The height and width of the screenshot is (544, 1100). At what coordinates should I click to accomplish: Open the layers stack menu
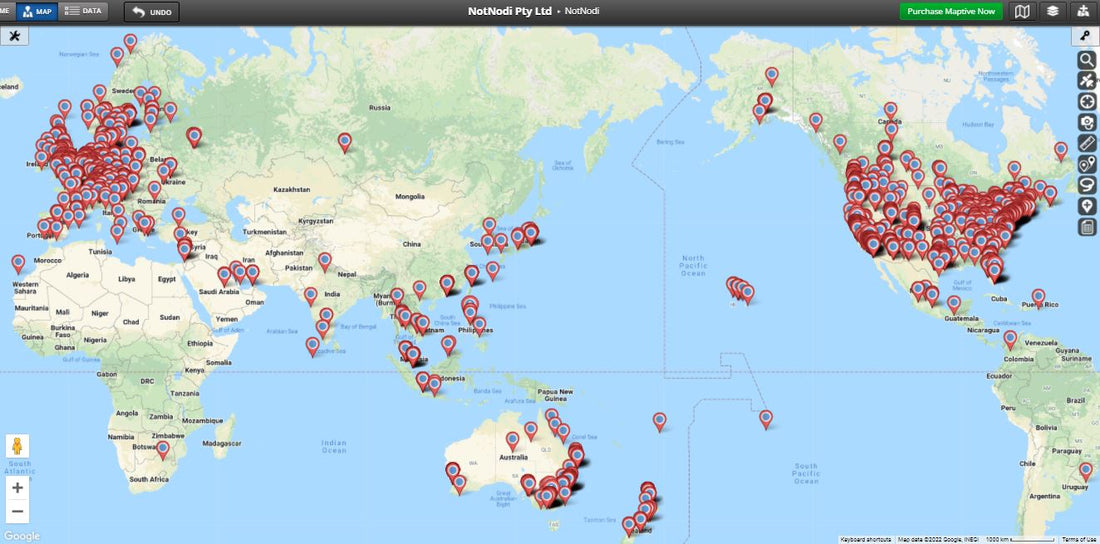point(1052,11)
